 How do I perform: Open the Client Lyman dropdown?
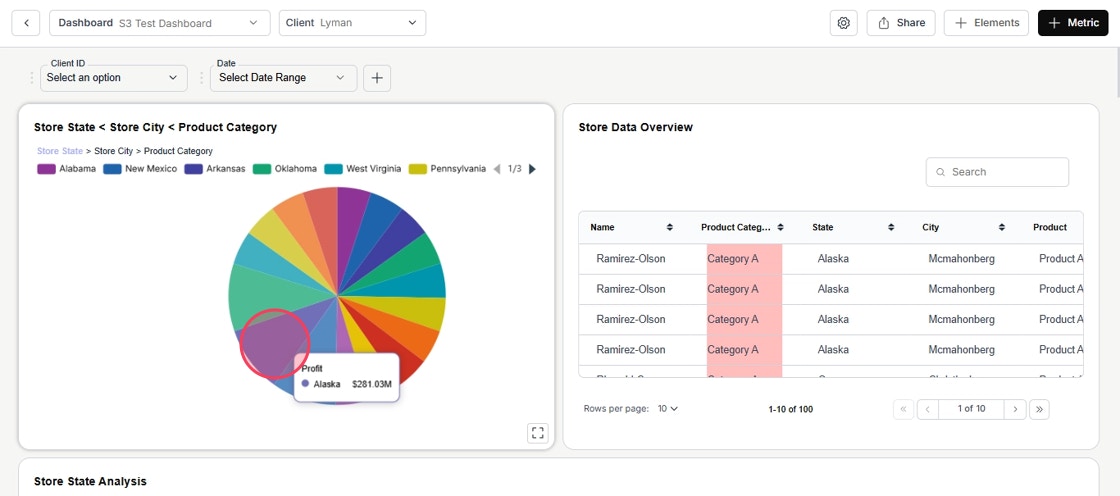[x=352, y=23]
